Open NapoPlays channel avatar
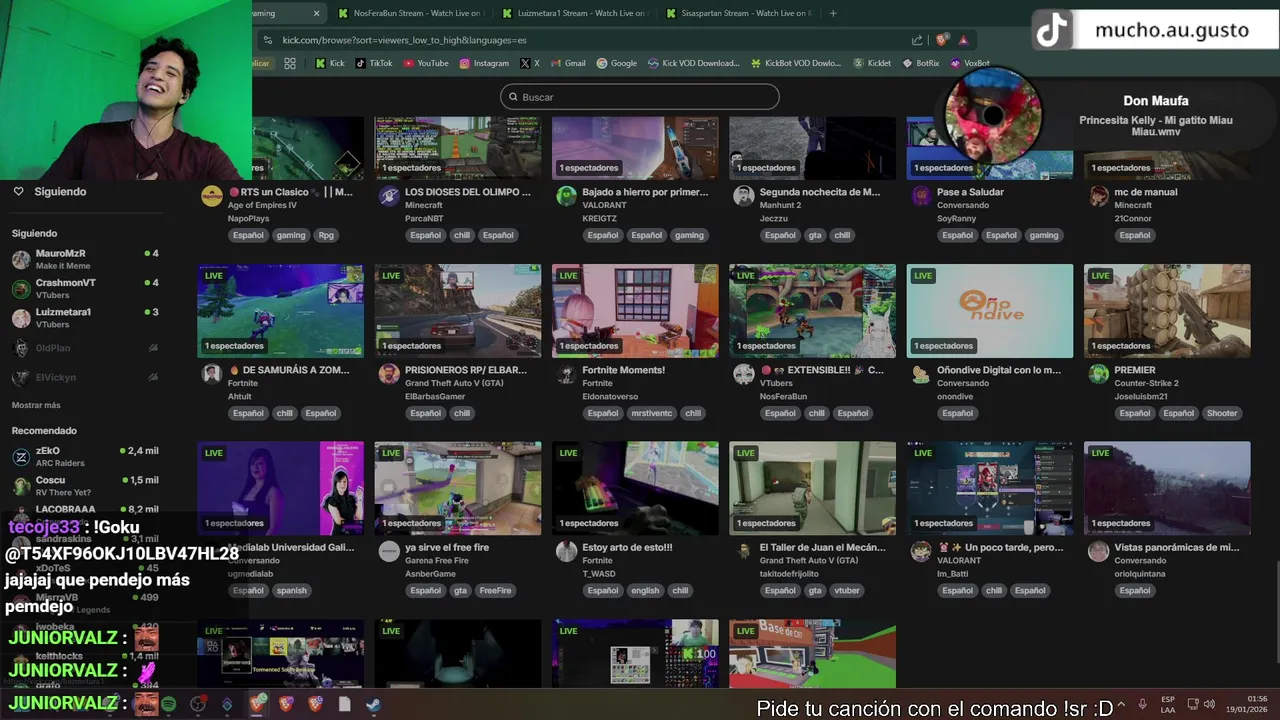Viewport: 1280px width, 720px height. [x=211, y=196]
